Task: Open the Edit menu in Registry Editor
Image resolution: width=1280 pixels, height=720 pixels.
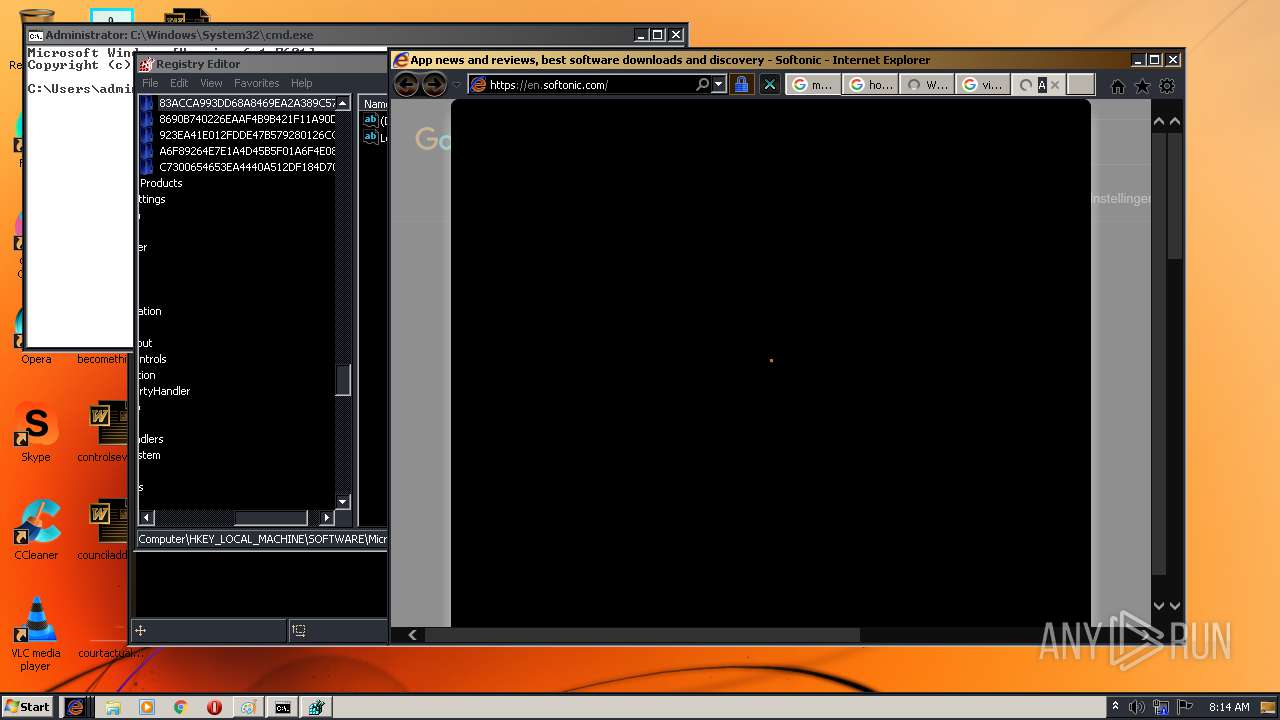Action: (x=179, y=83)
